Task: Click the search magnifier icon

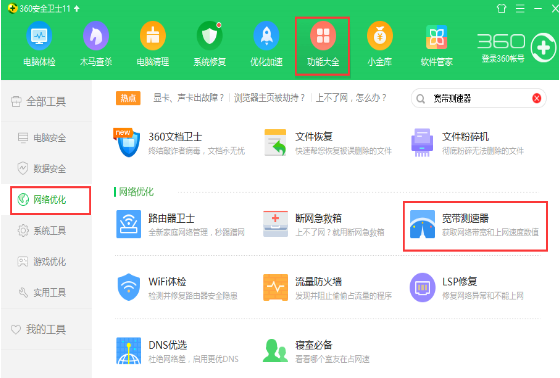Action: tap(421, 99)
